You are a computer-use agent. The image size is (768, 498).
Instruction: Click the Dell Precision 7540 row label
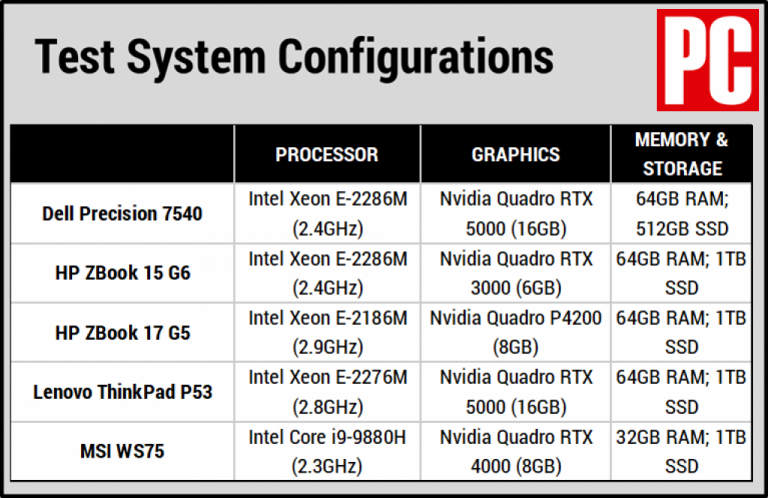coord(122,213)
